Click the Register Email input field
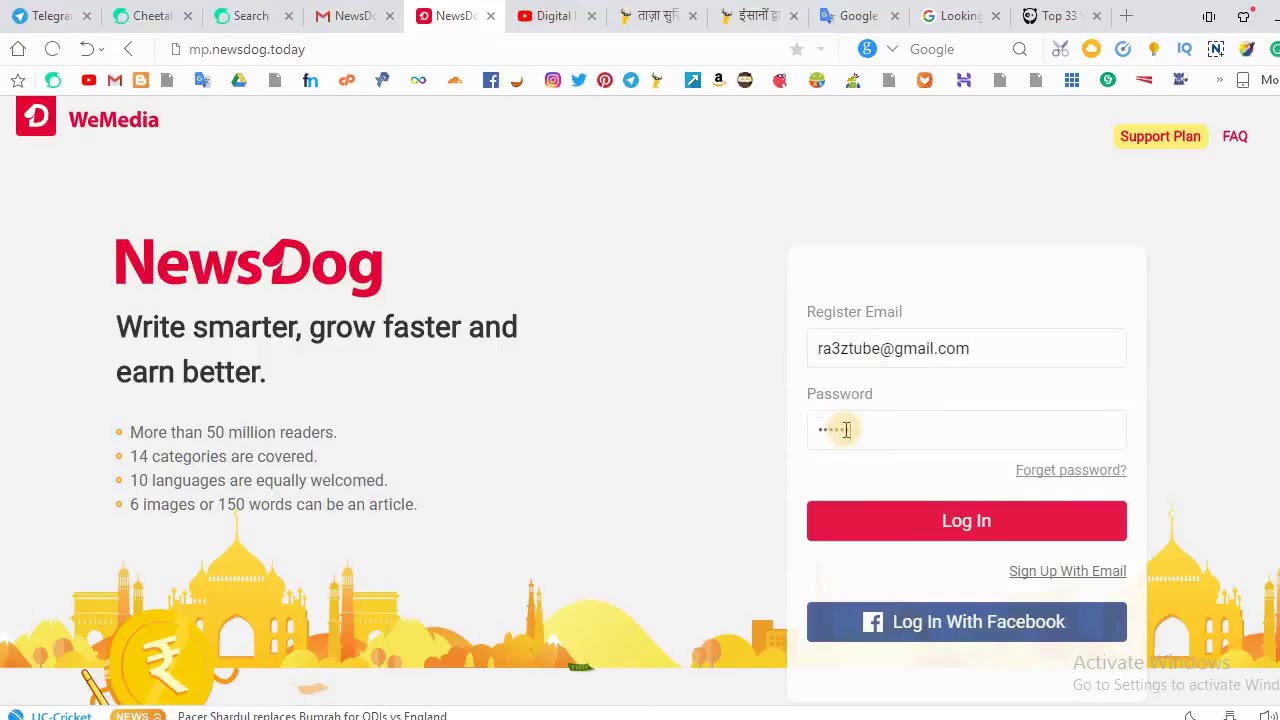 966,348
